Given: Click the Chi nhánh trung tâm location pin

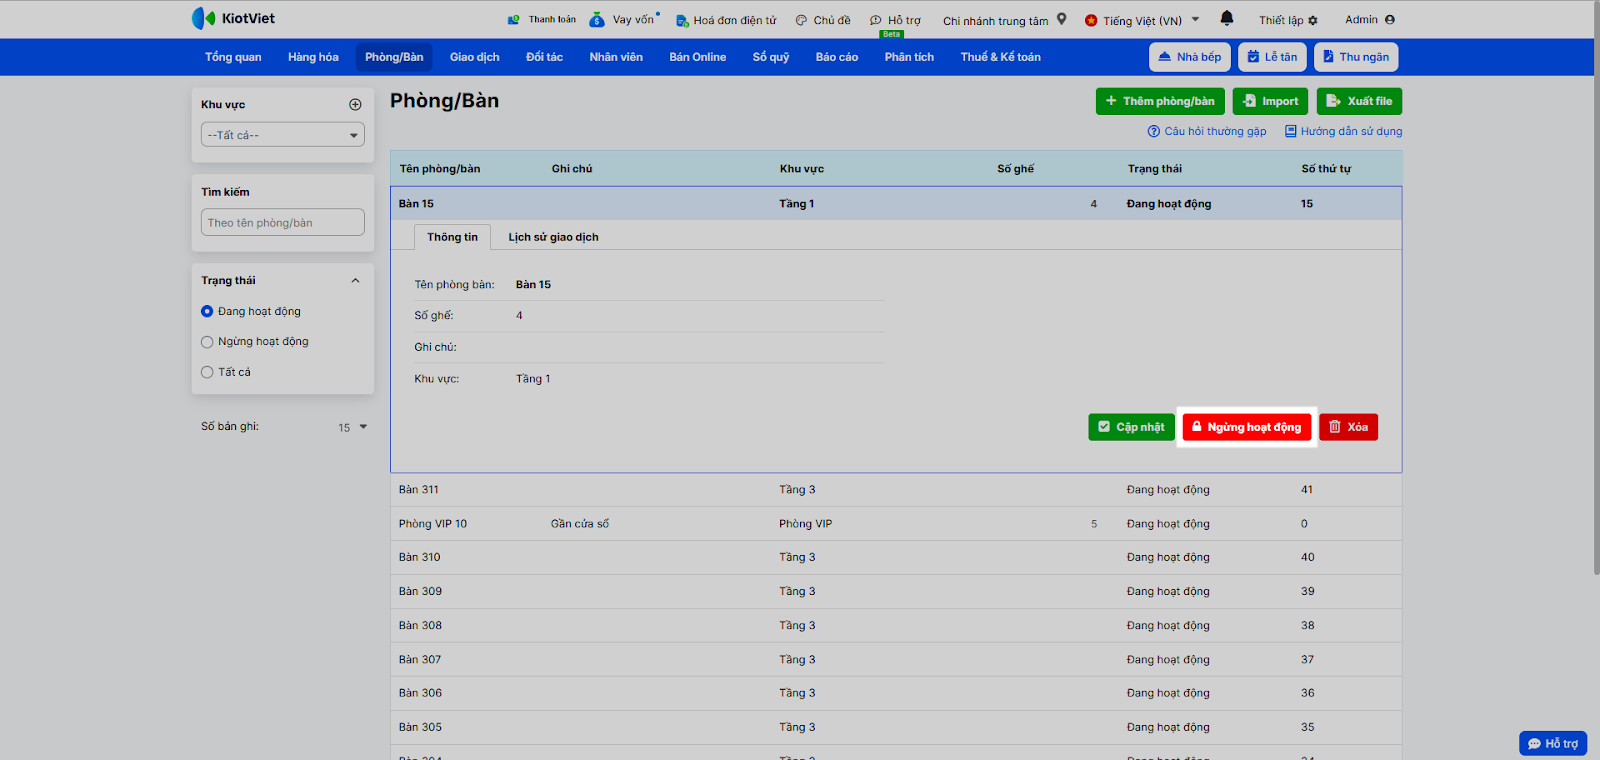Looking at the screenshot, I should (1062, 19).
